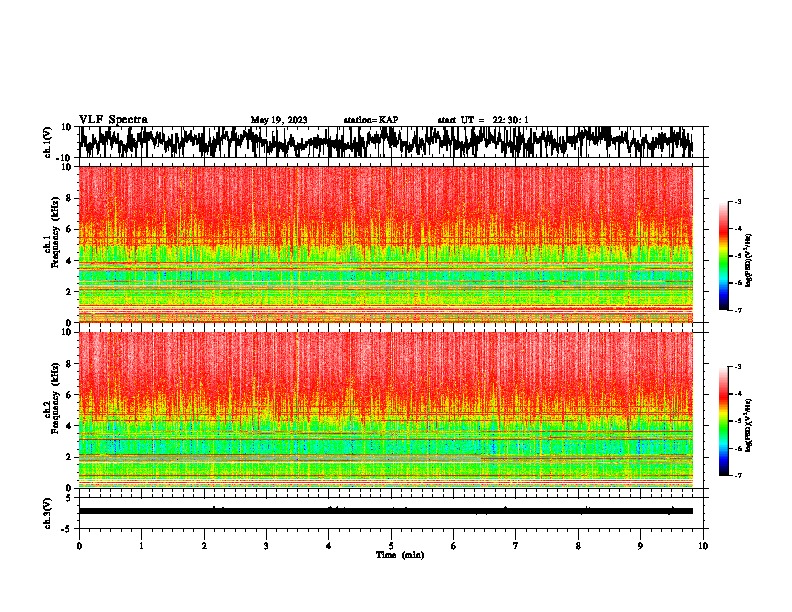Click time axis tick label "2"
Screen dimensions: 792x612
204,546
